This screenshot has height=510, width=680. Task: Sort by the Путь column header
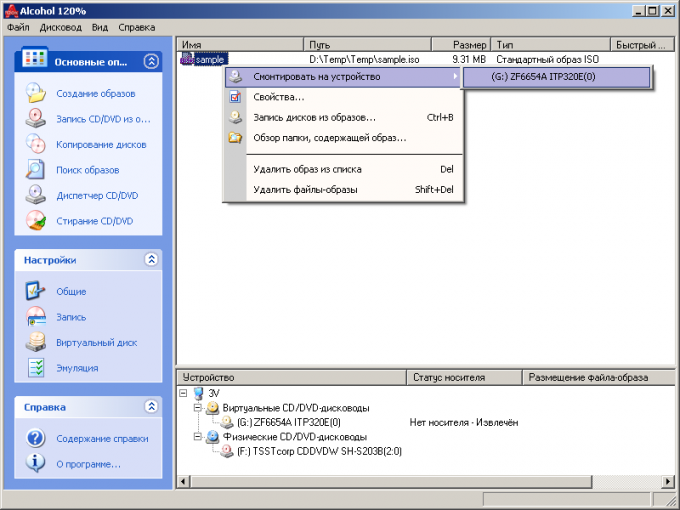tap(367, 45)
